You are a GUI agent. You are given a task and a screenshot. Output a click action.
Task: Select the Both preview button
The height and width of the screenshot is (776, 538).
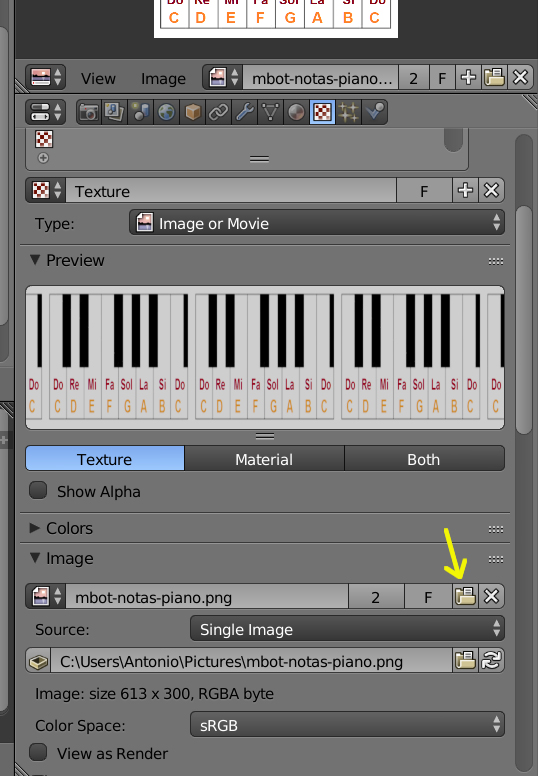click(x=424, y=459)
